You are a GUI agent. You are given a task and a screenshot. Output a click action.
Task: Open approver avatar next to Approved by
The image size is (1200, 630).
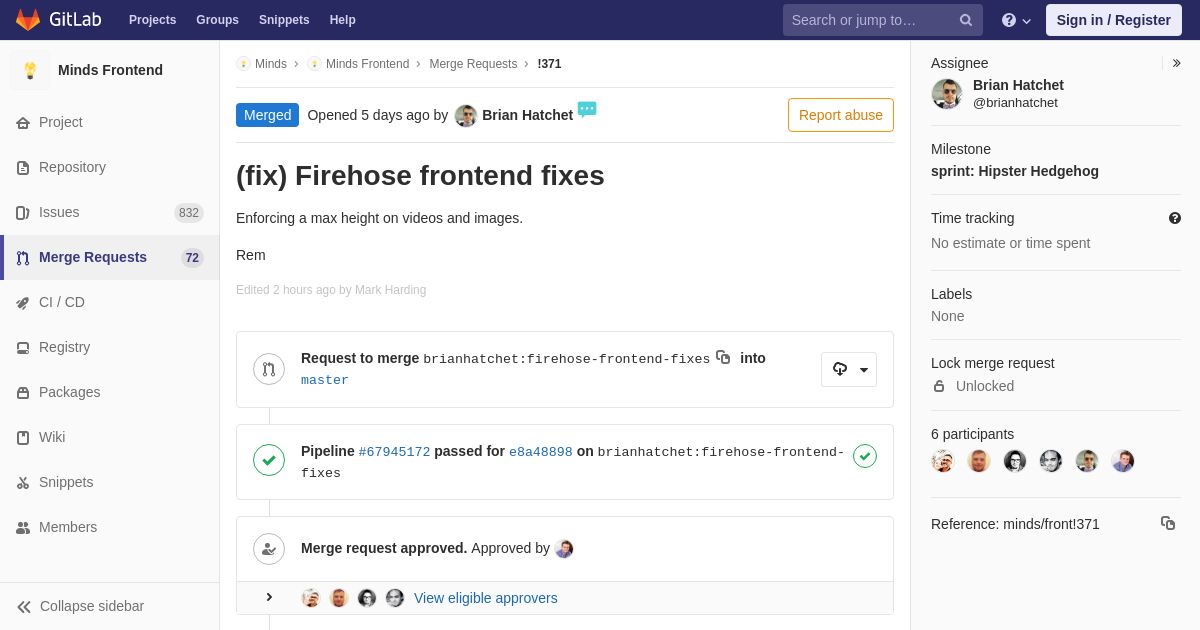pos(564,549)
